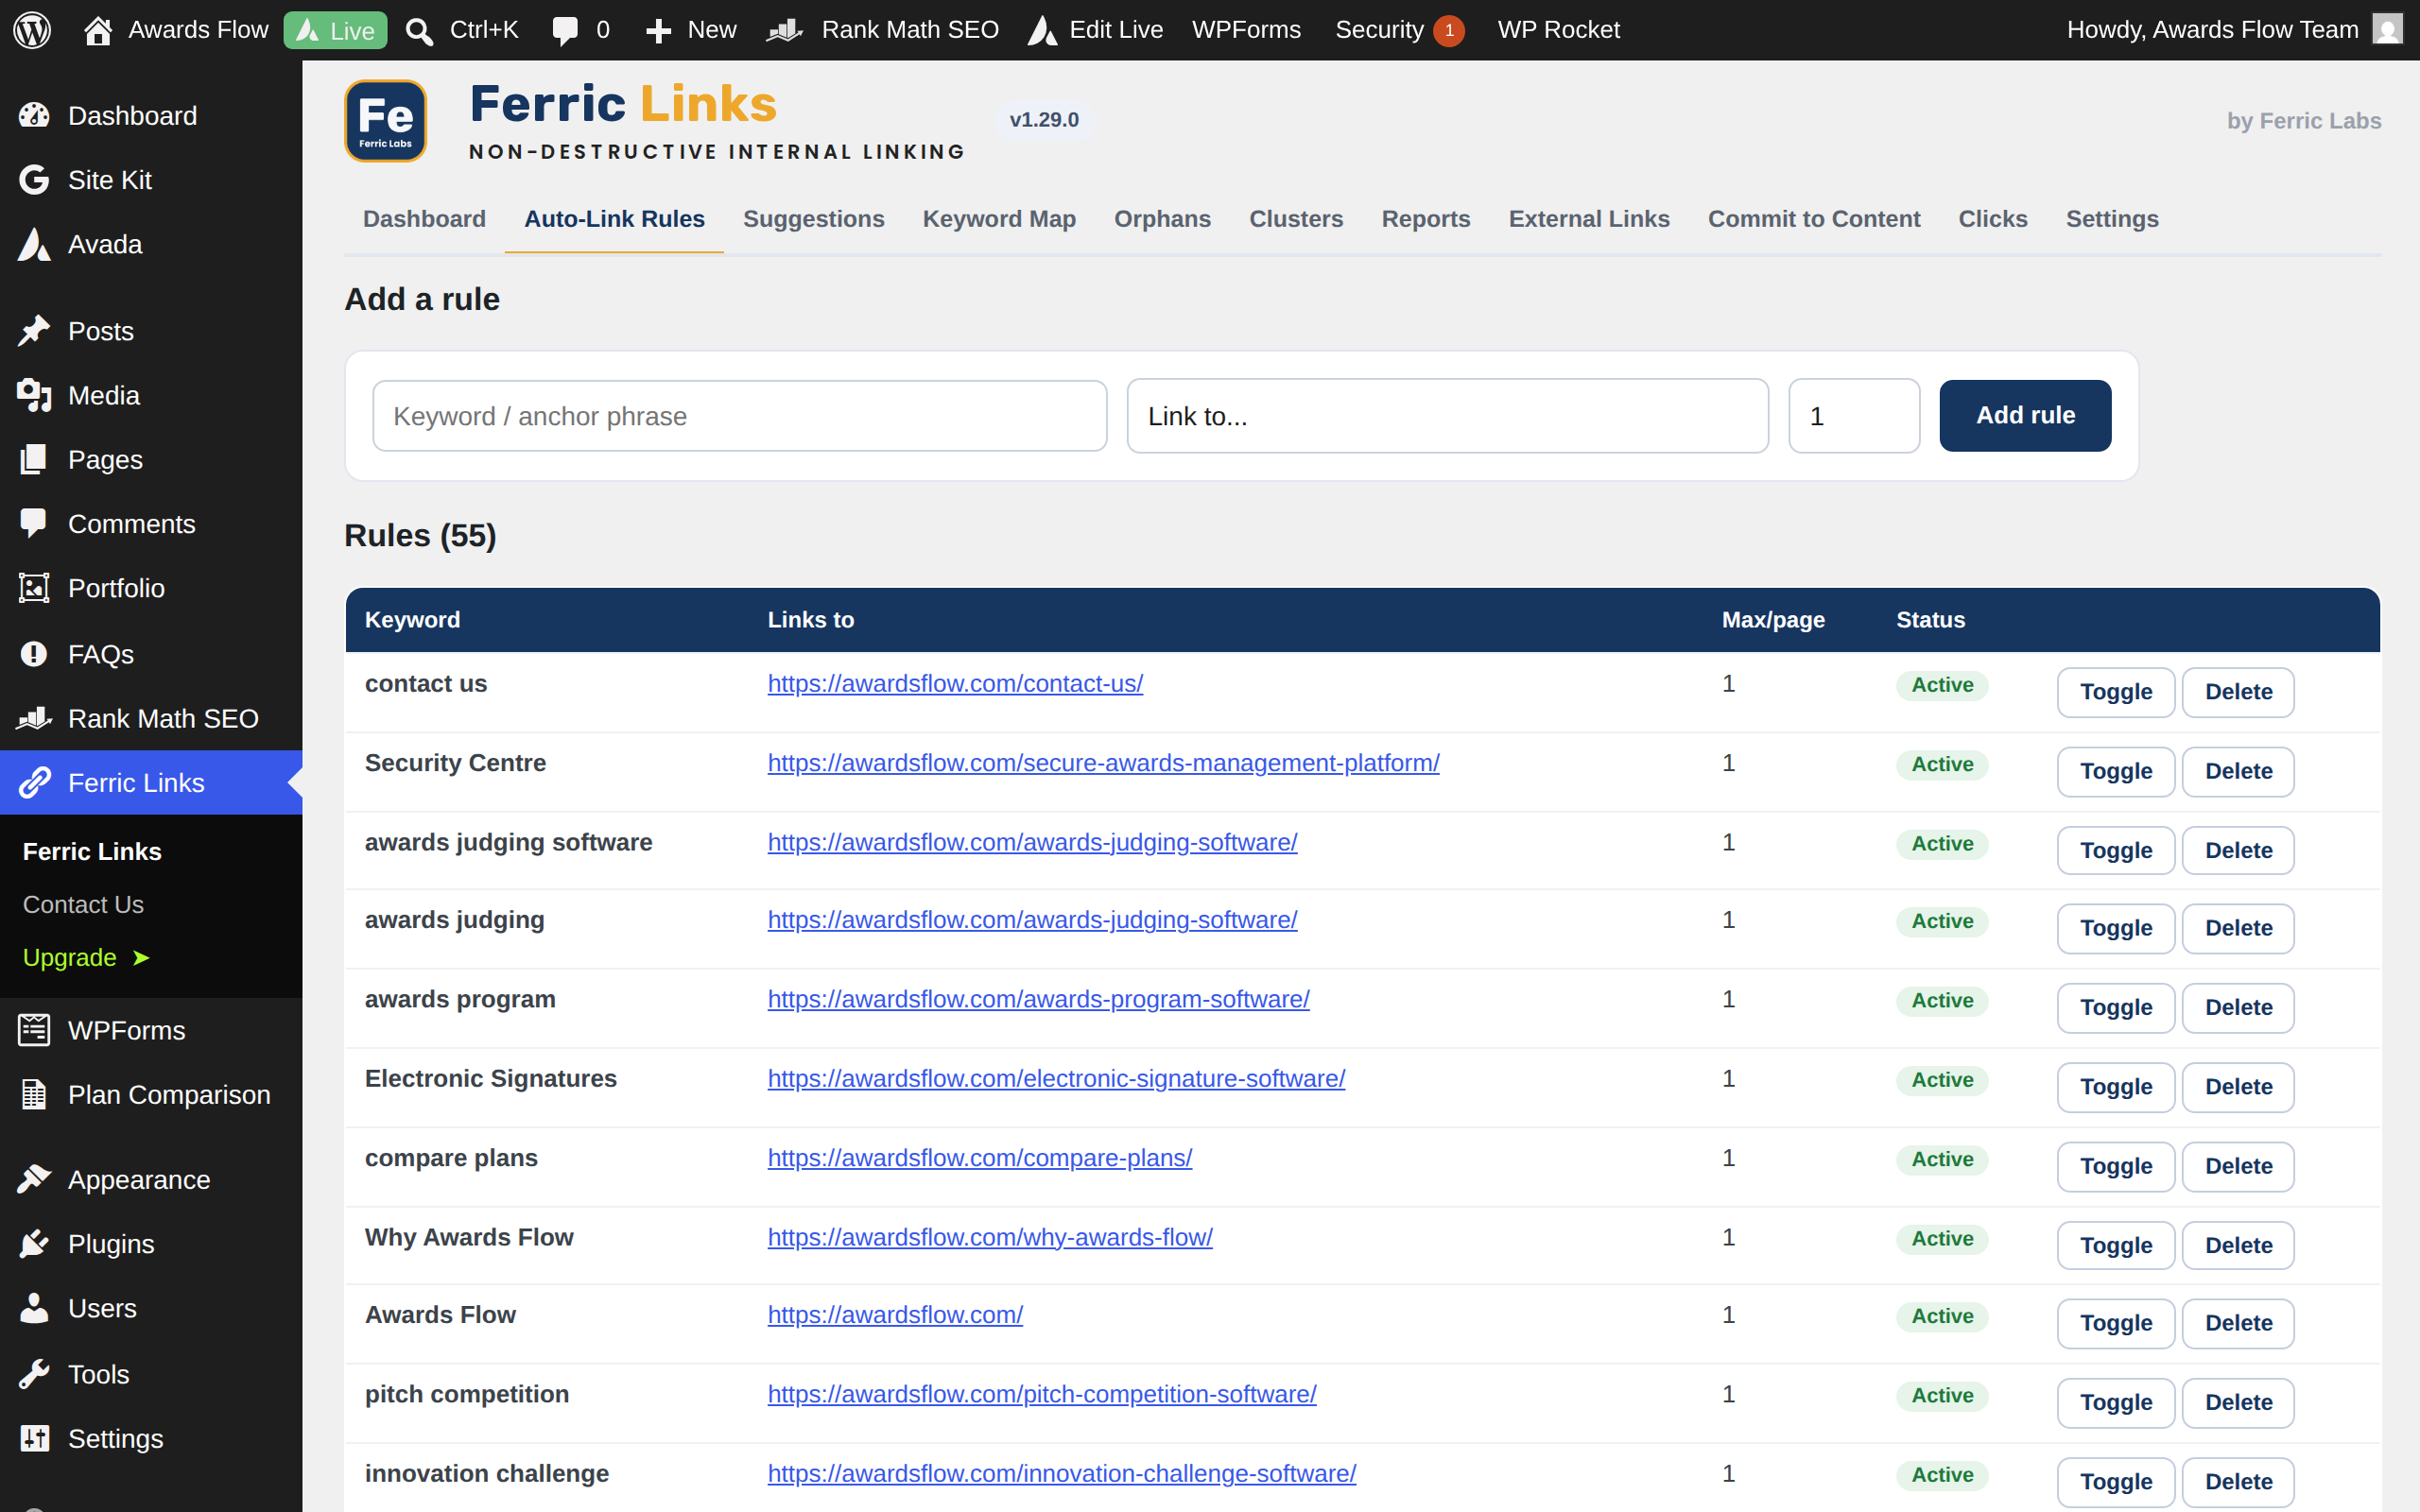The image size is (2420, 1512).
Task: Click the Posts pin icon
Action: pyautogui.click(x=34, y=331)
